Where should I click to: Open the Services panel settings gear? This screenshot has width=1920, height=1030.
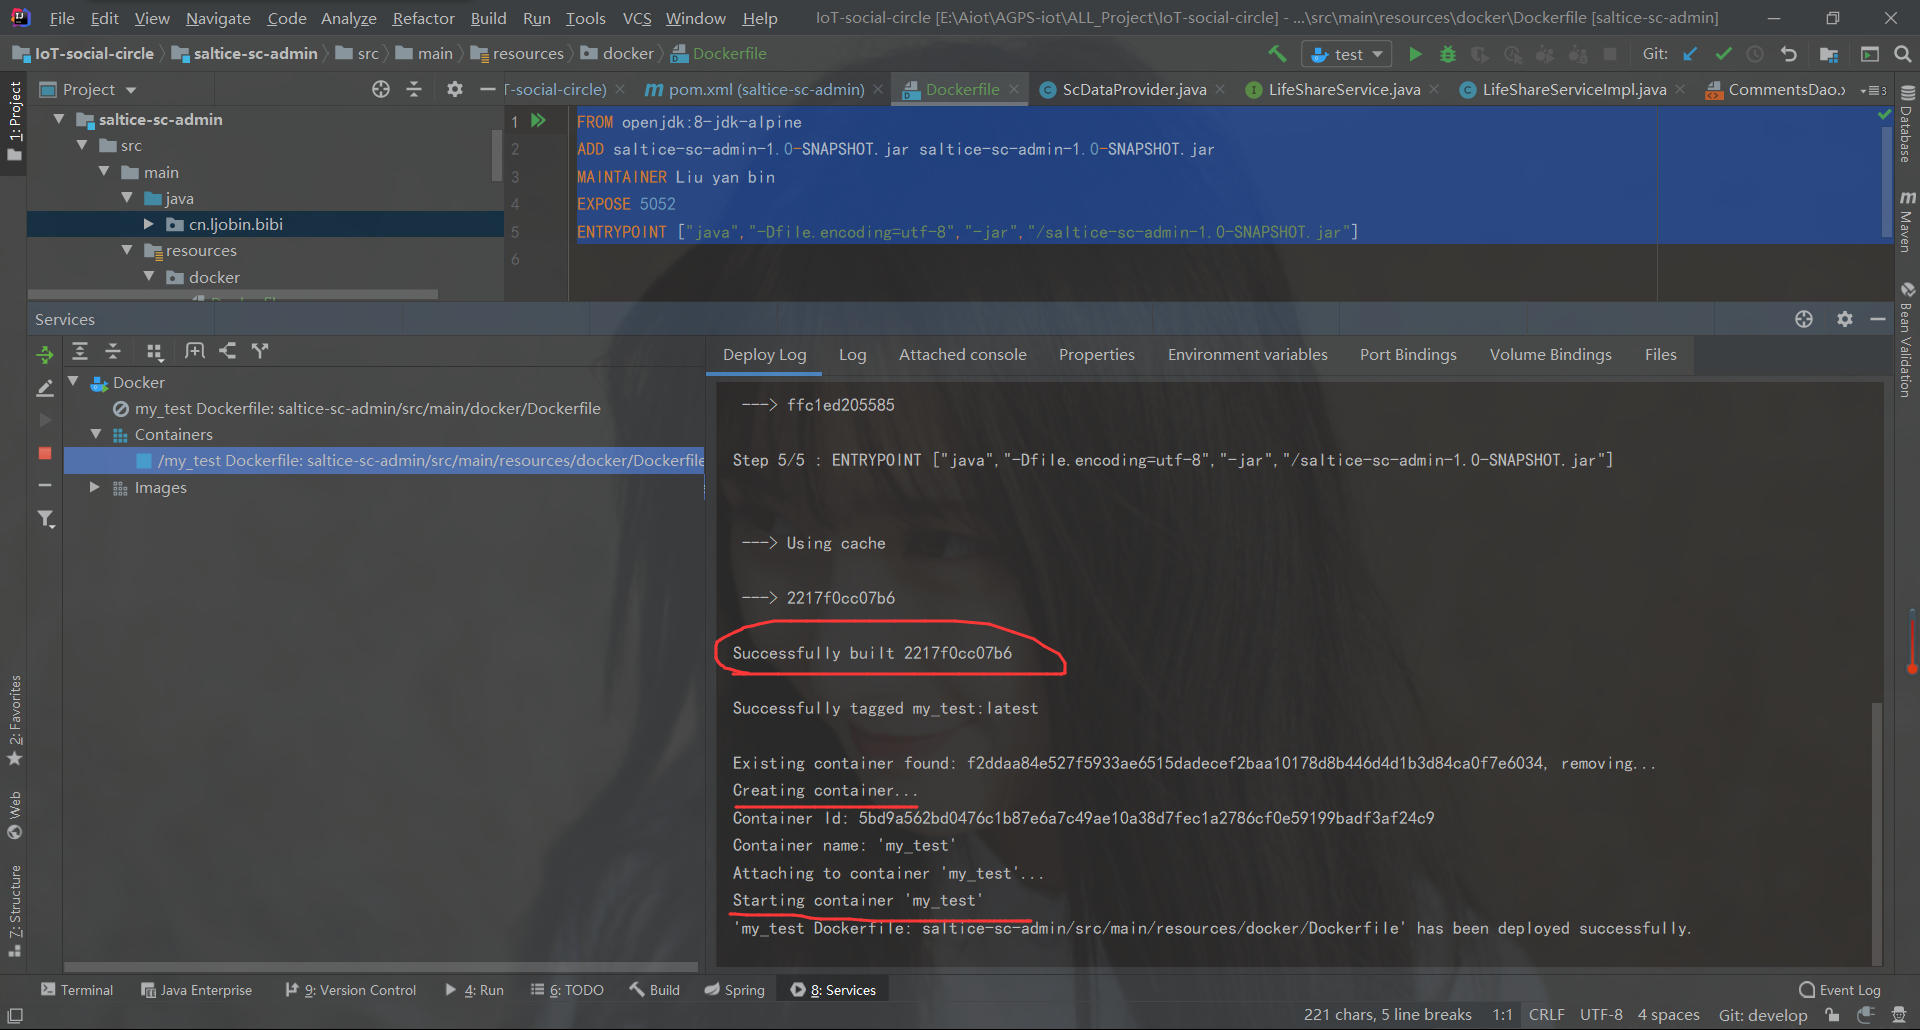click(x=1845, y=319)
